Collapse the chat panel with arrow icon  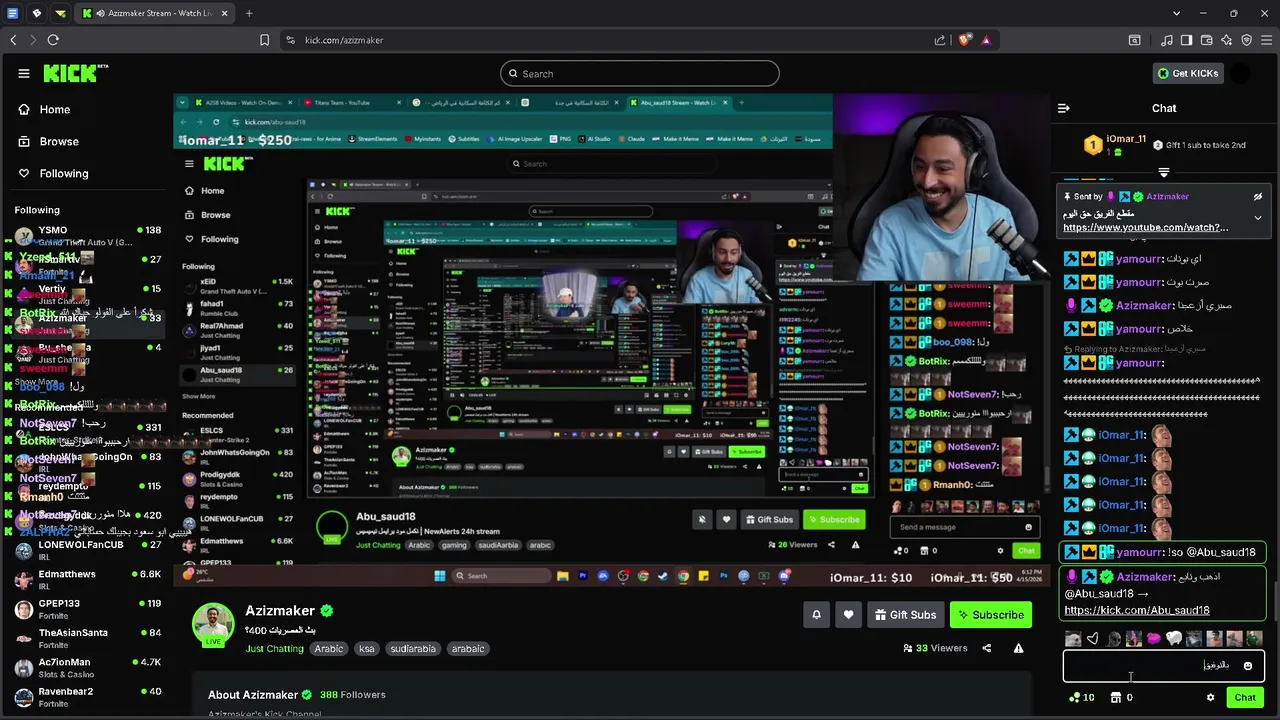click(1064, 108)
